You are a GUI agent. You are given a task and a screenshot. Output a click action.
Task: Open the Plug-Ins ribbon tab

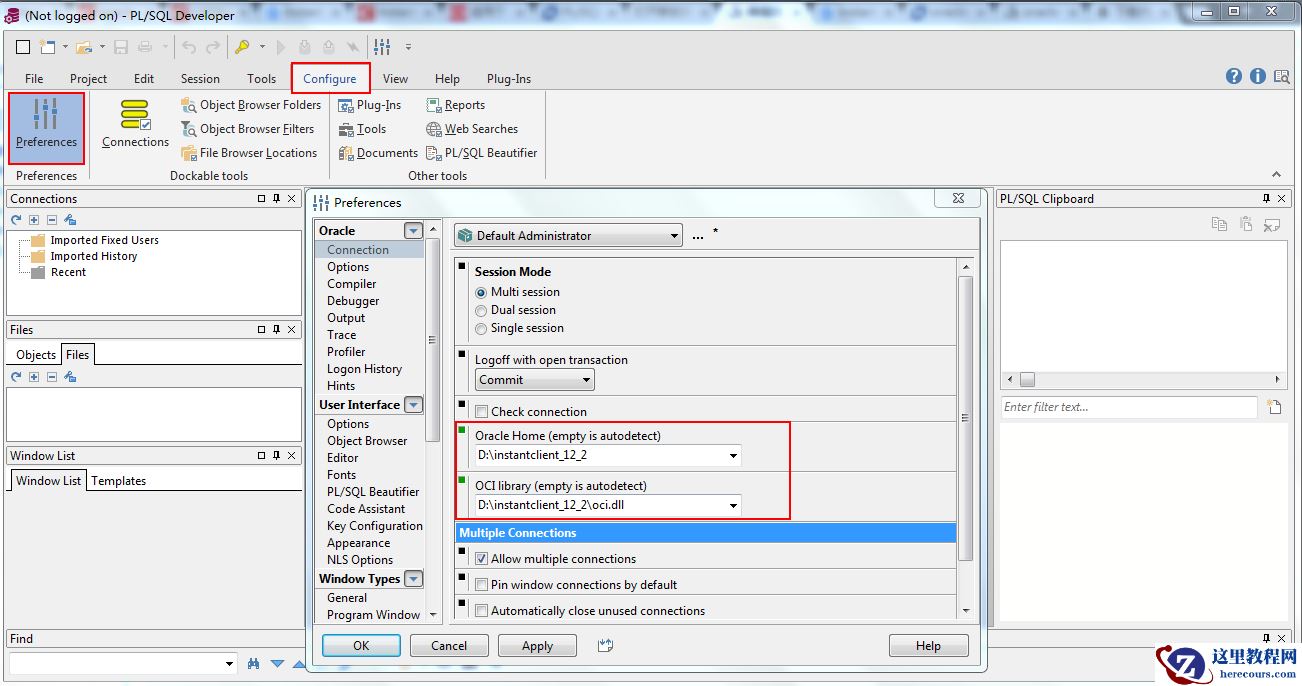(509, 79)
